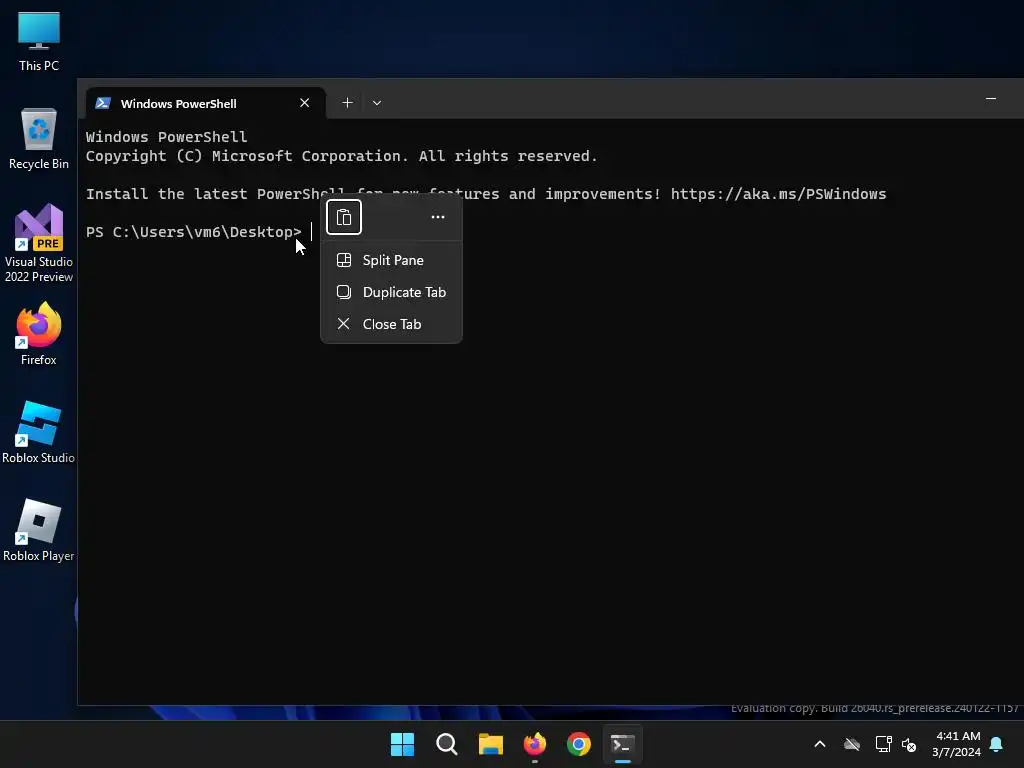Screen dimensions: 1024x768
Task: Select the This PC desktop icon
Action: pyautogui.click(x=39, y=40)
